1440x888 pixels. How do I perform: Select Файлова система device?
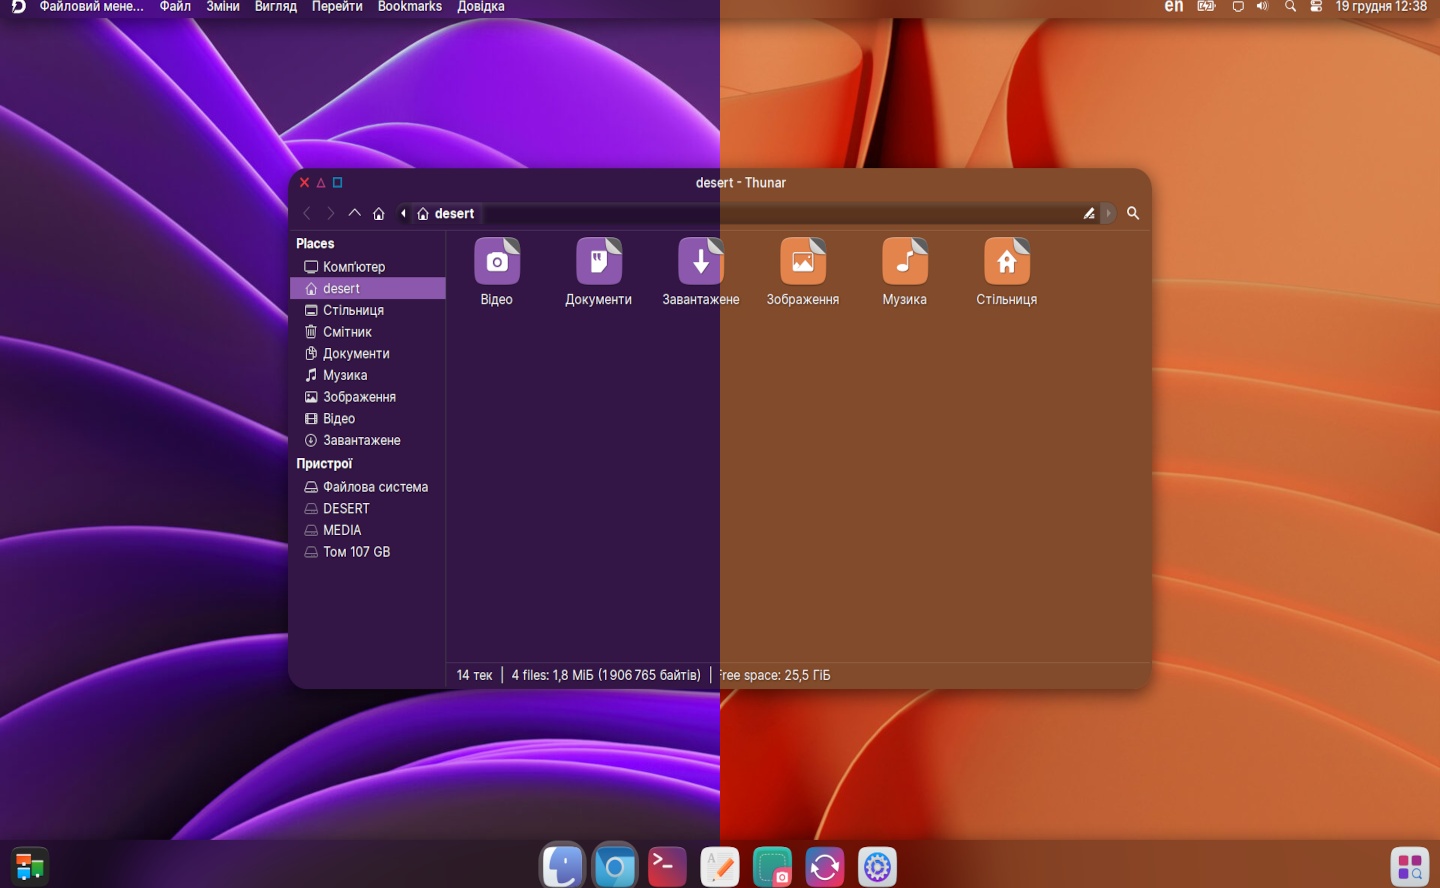374,487
